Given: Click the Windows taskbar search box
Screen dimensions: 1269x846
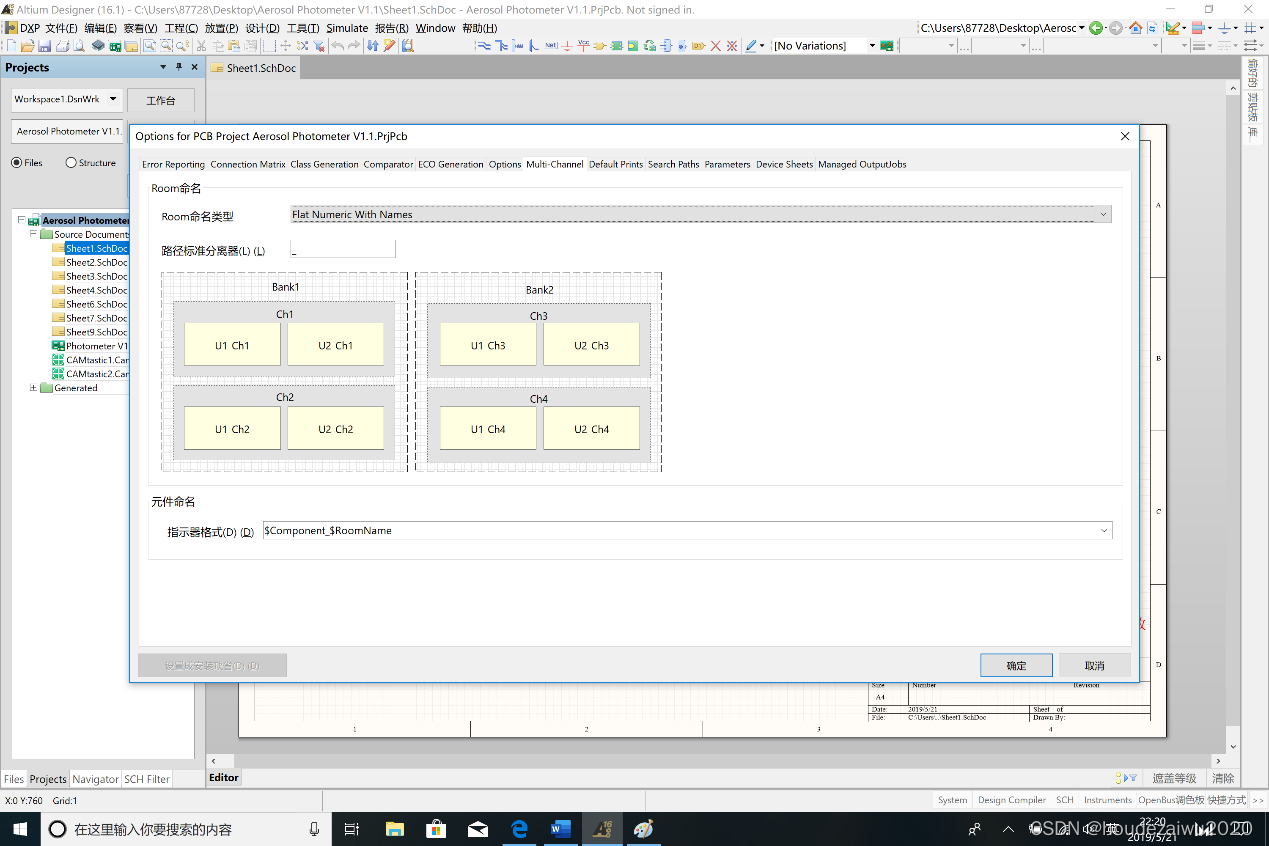Looking at the screenshot, I should click(x=187, y=829).
